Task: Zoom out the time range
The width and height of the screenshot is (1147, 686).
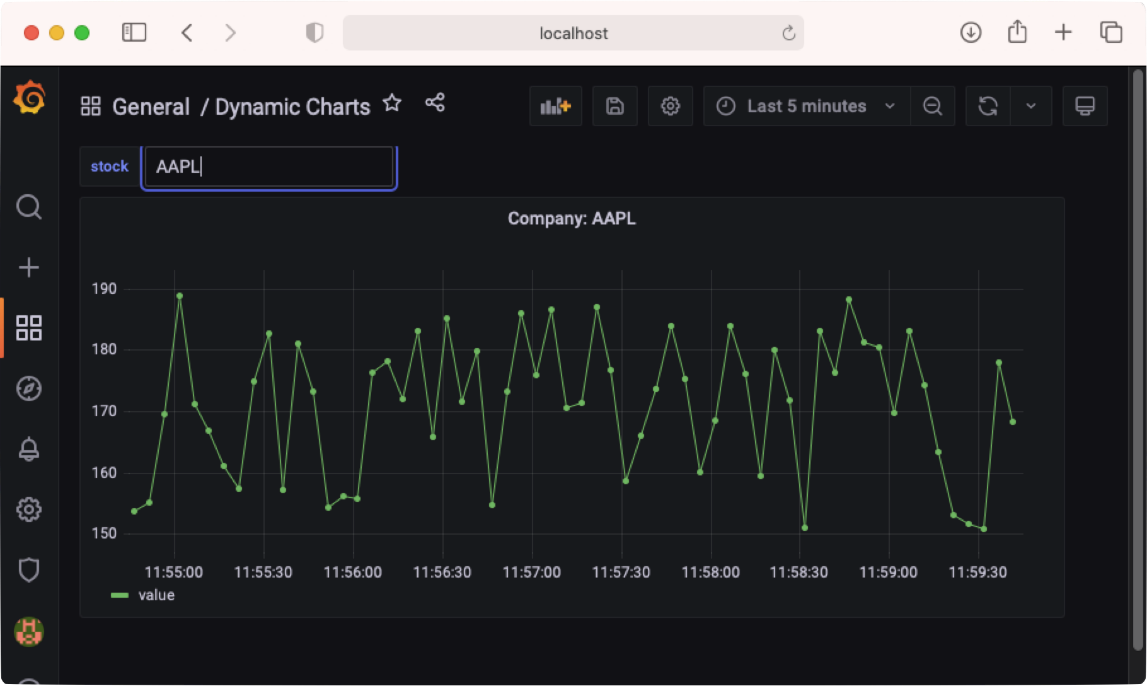Action: [933, 106]
